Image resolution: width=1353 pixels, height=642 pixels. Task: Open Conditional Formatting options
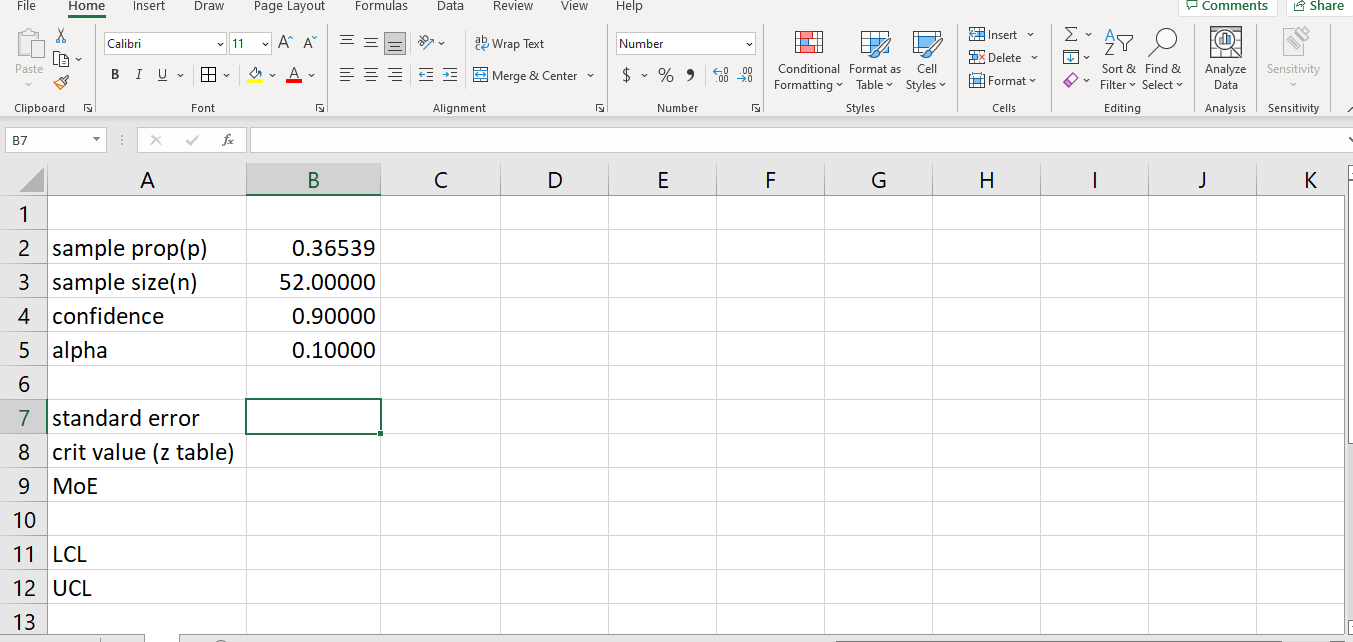[808, 60]
